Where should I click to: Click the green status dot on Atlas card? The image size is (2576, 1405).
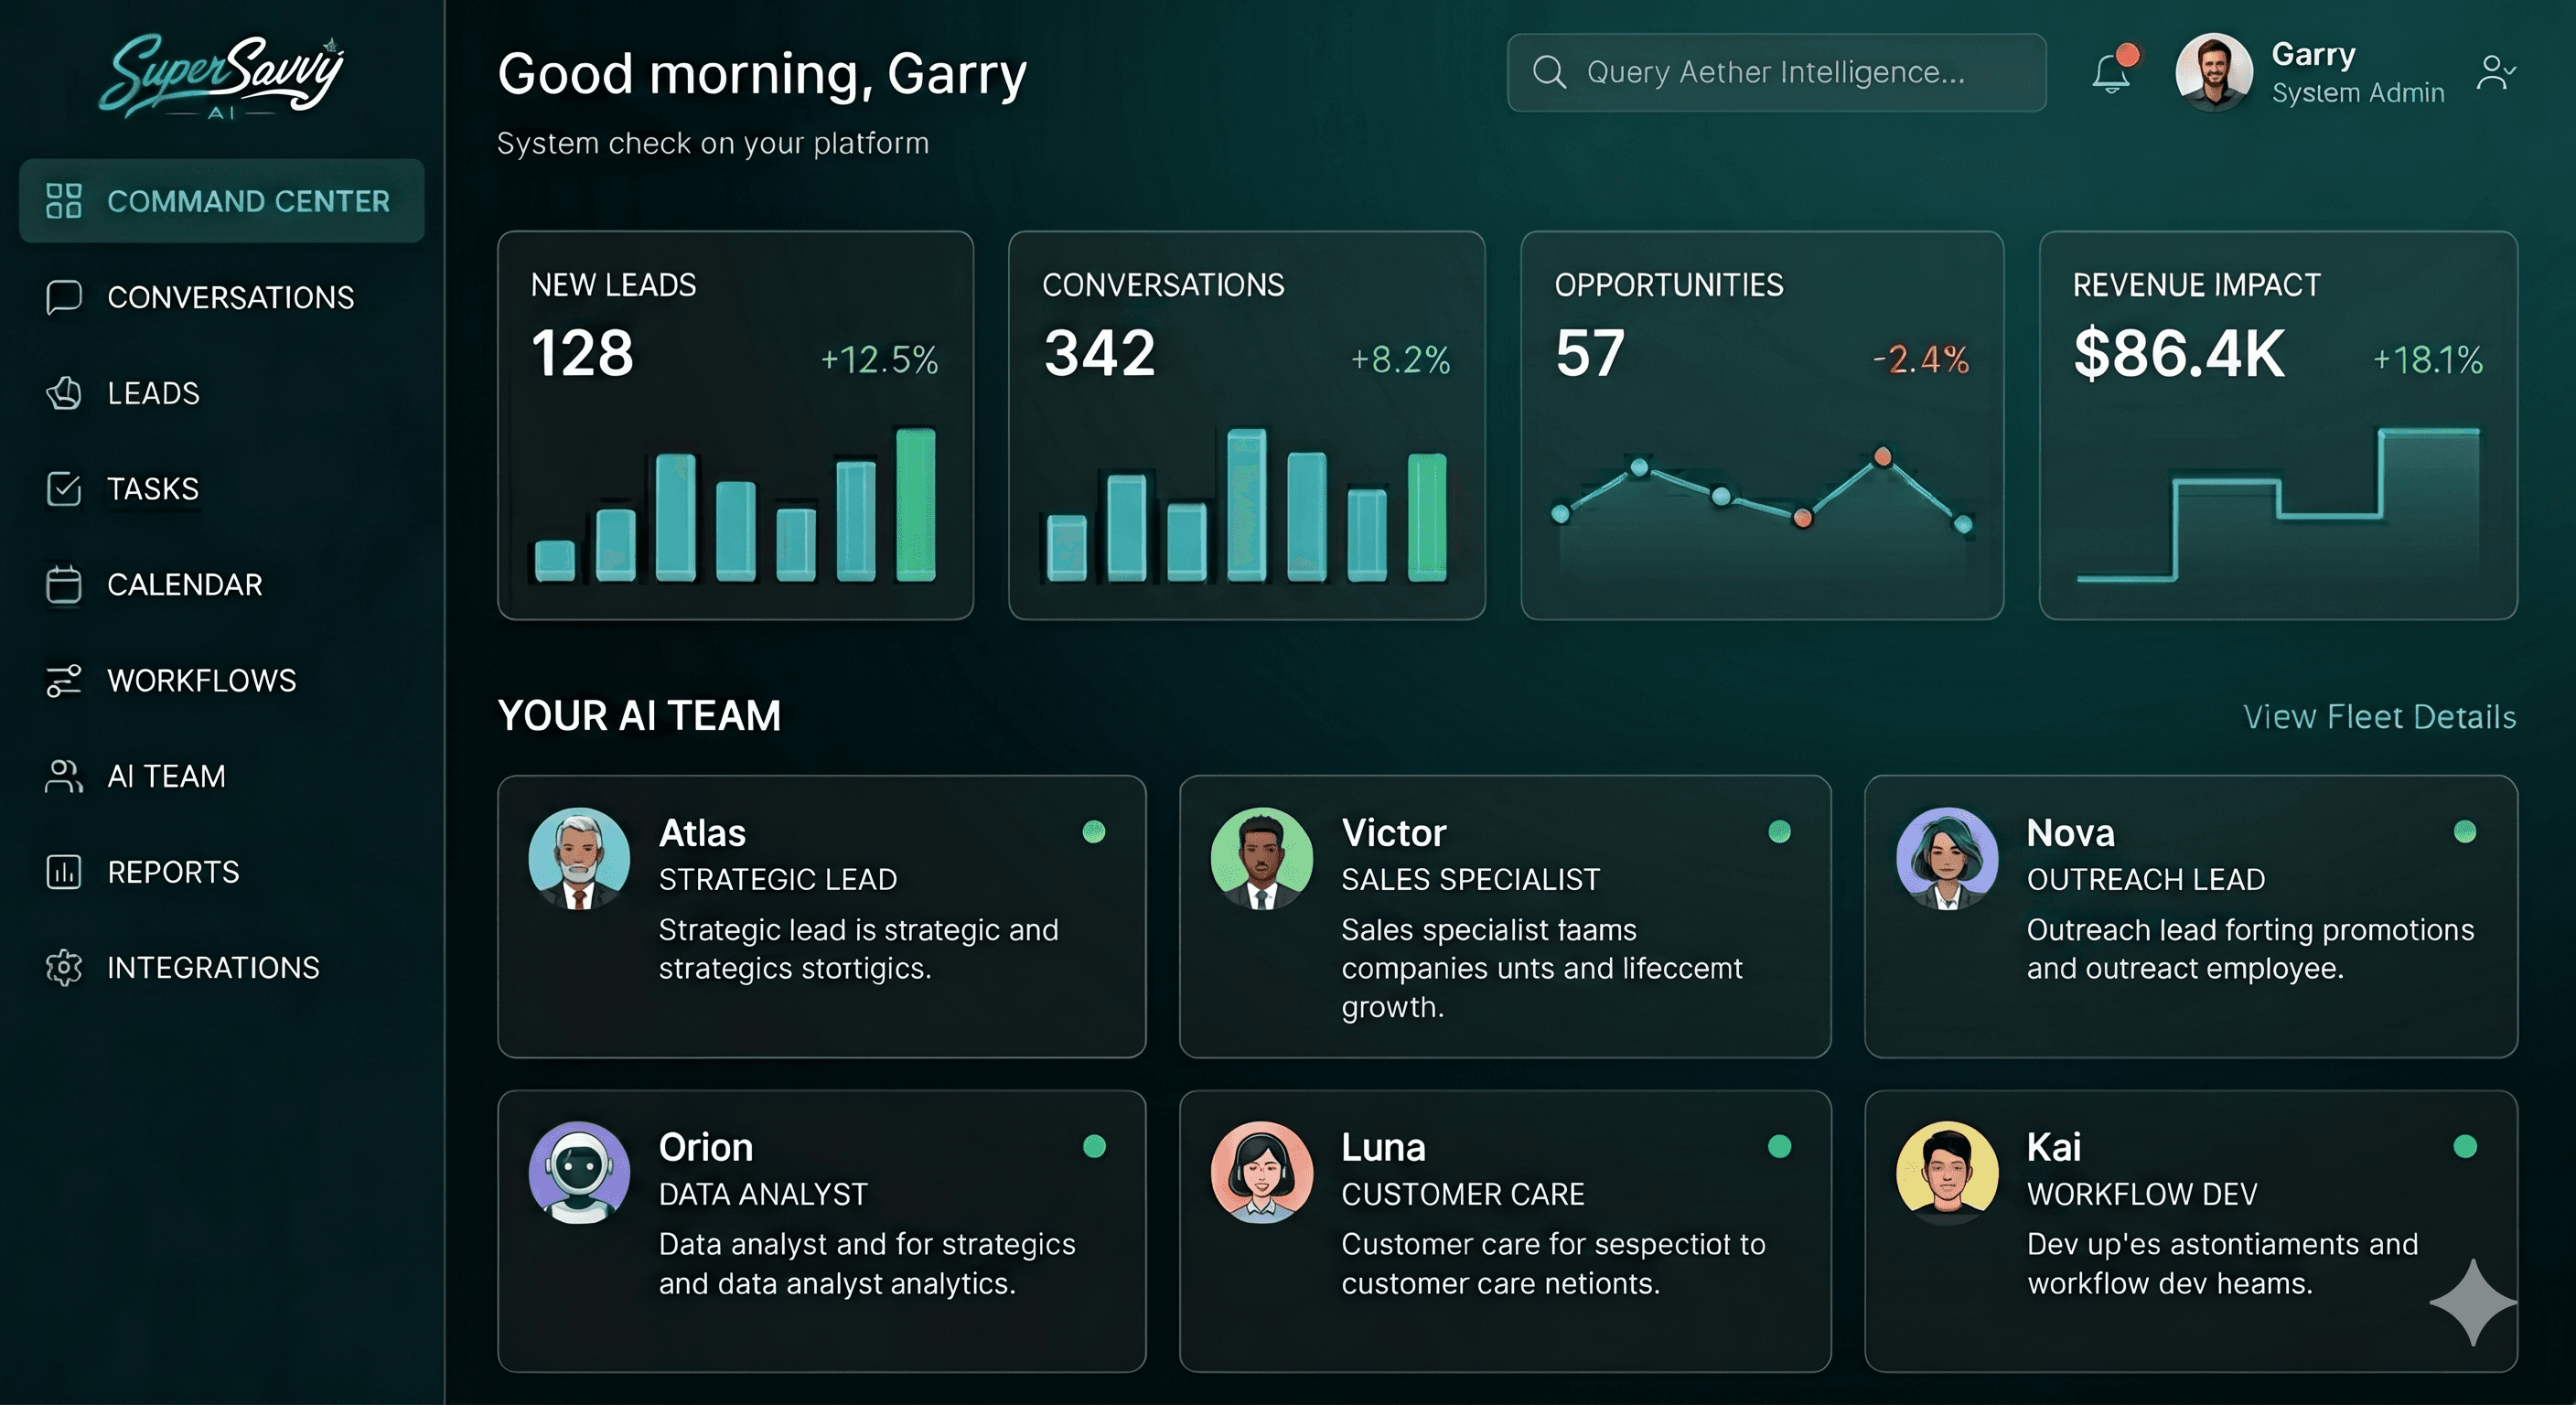1094,831
